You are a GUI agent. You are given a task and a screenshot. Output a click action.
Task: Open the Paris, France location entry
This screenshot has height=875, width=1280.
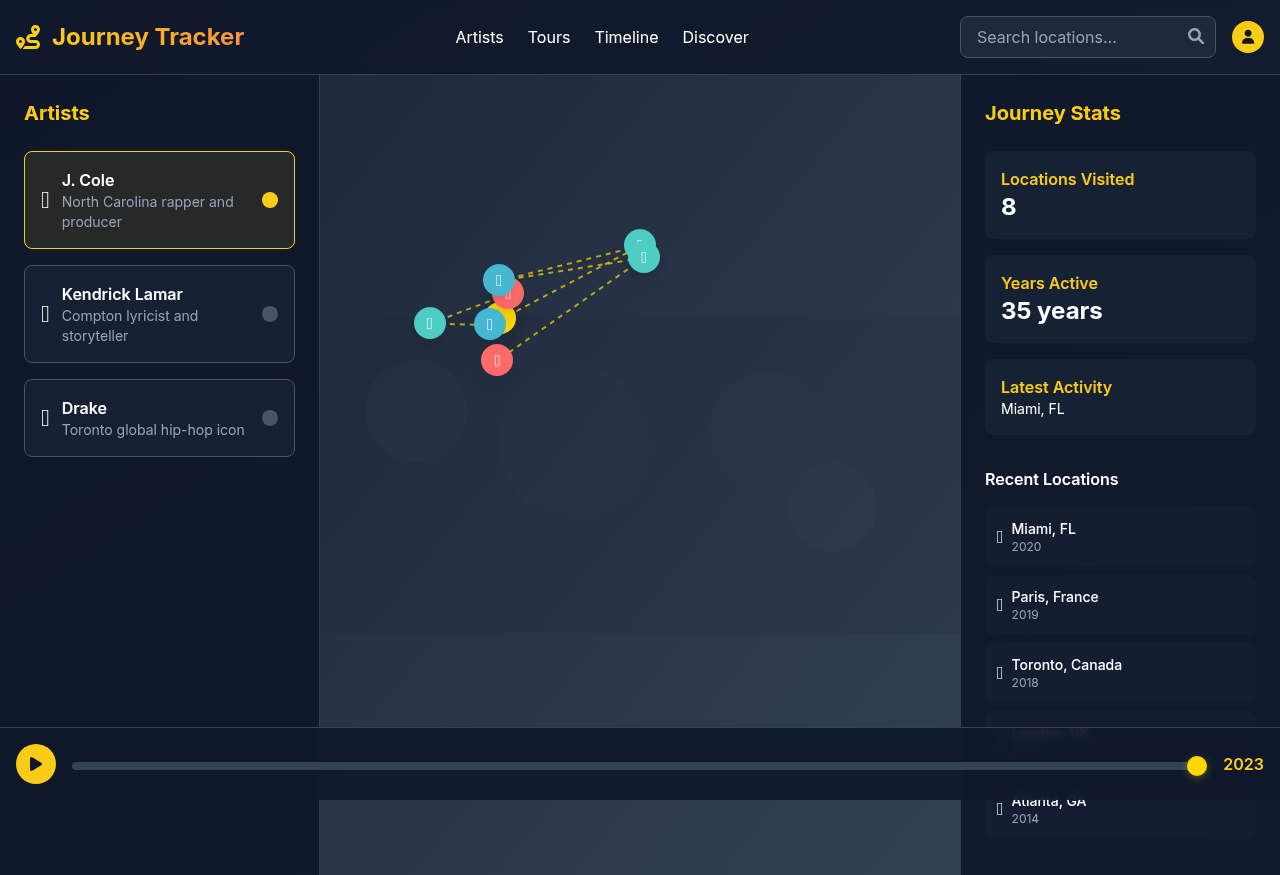[1119, 605]
